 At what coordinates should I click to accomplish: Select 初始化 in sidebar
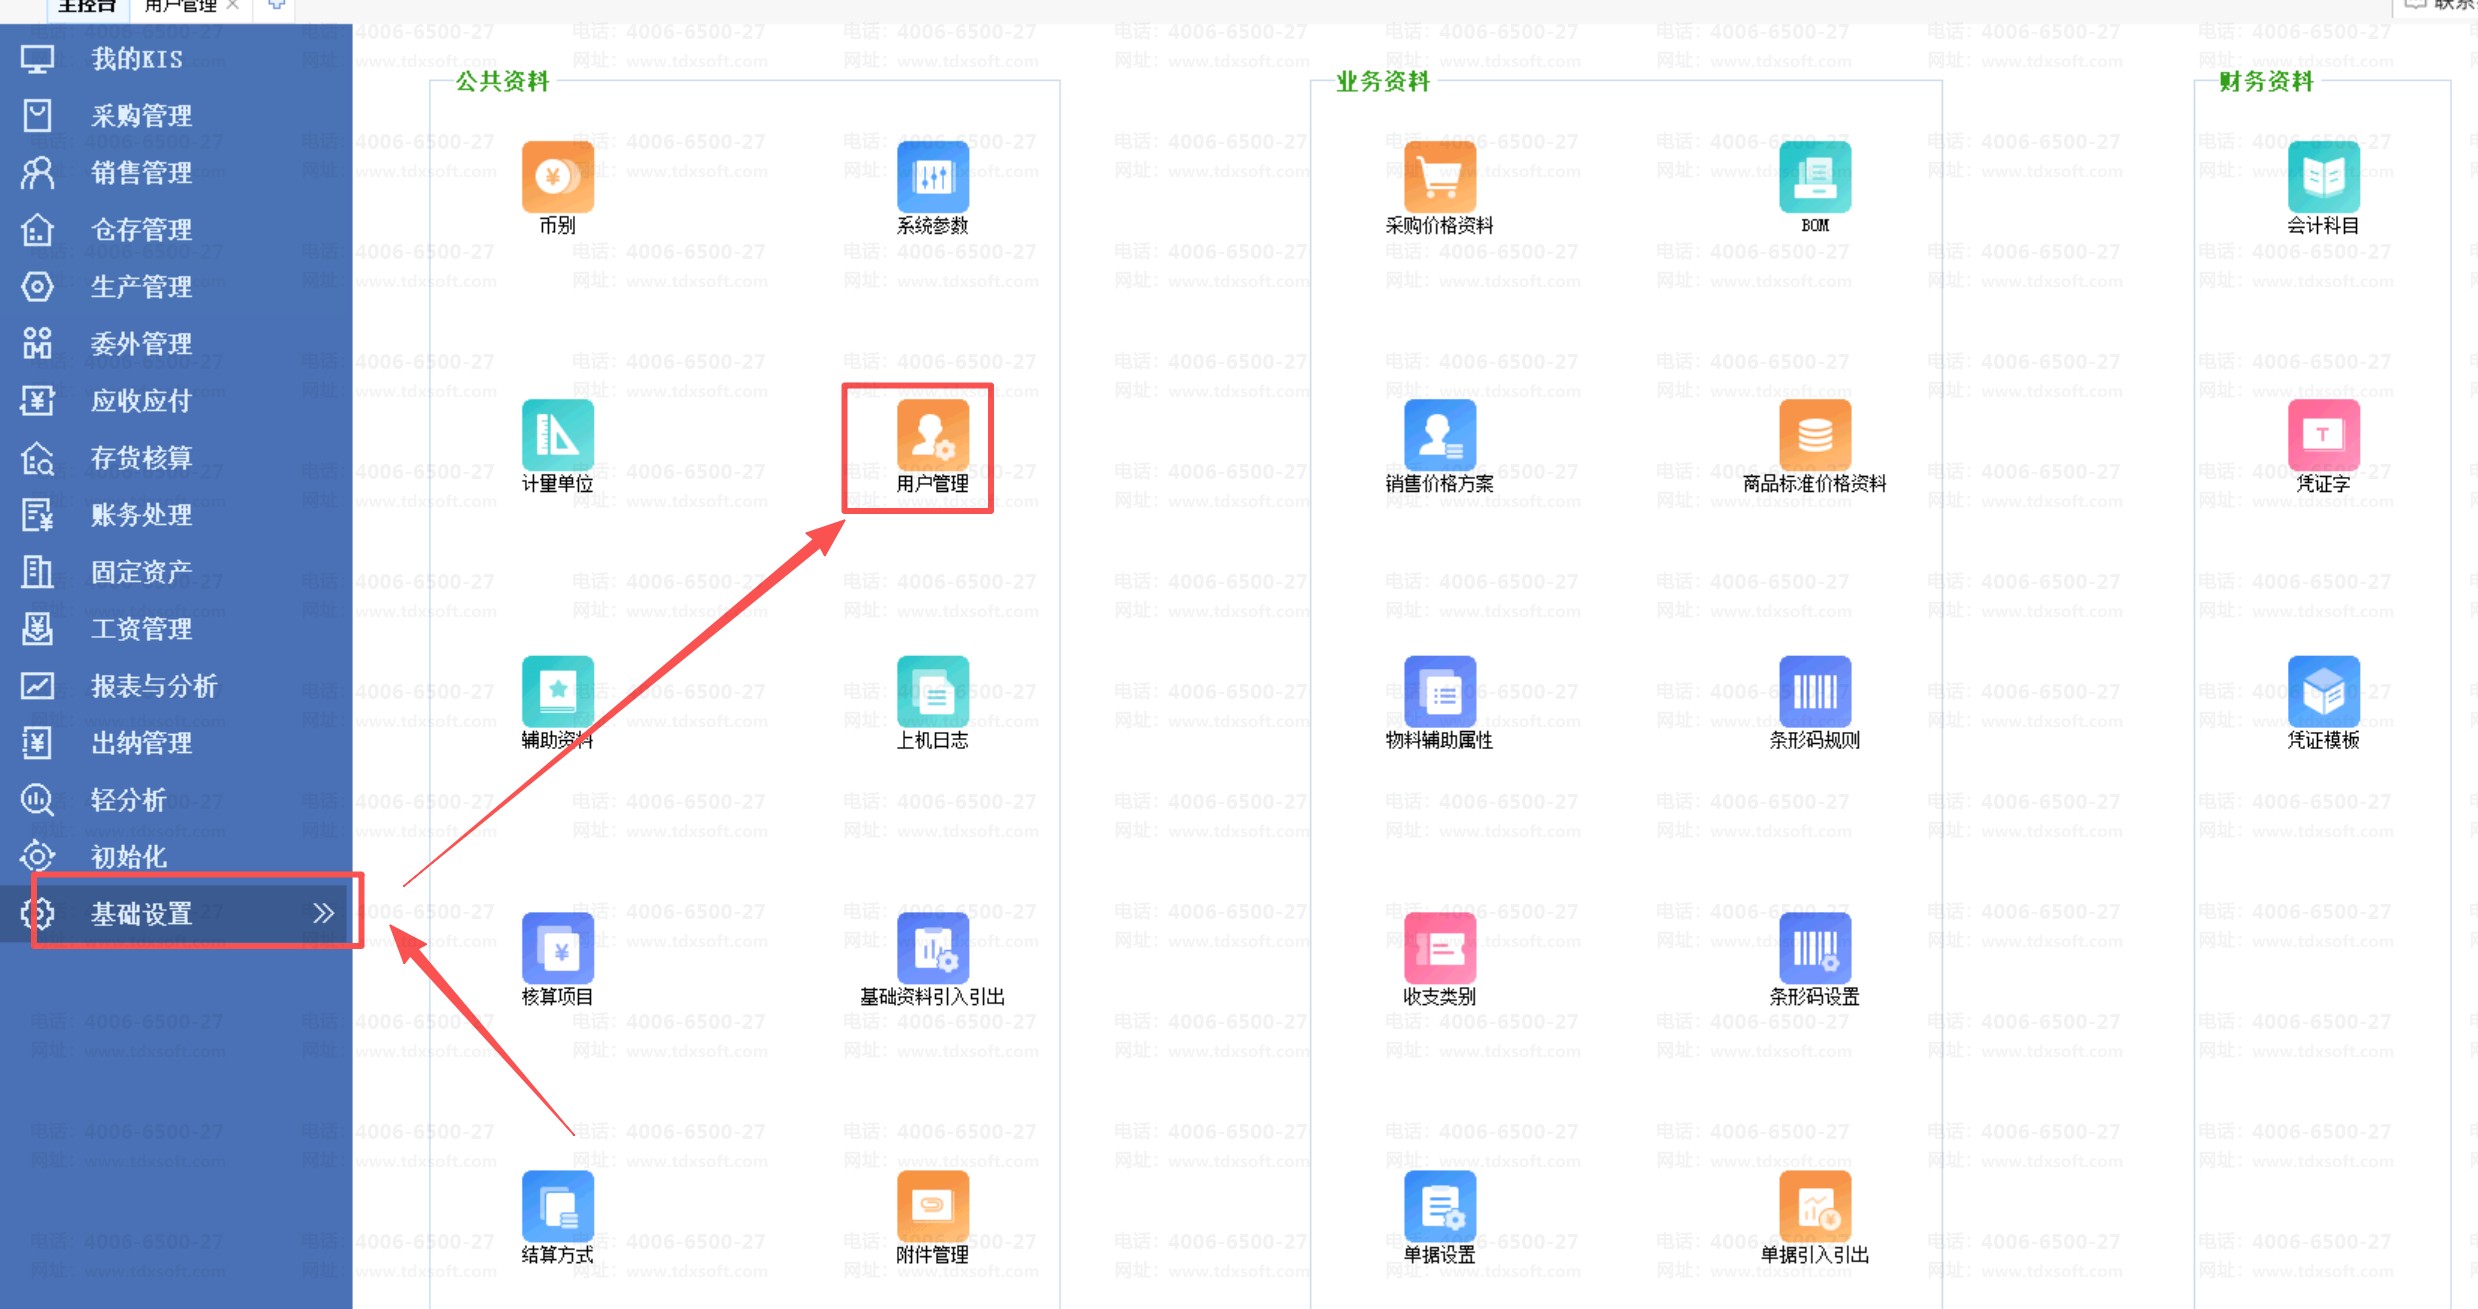pos(176,857)
